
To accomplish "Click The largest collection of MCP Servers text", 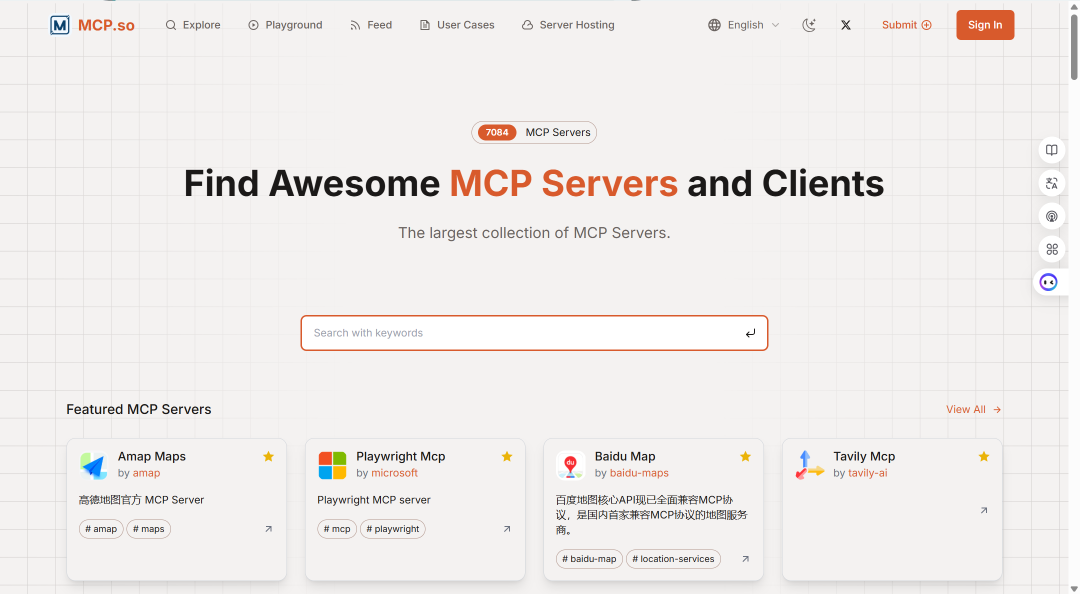I will [534, 233].
